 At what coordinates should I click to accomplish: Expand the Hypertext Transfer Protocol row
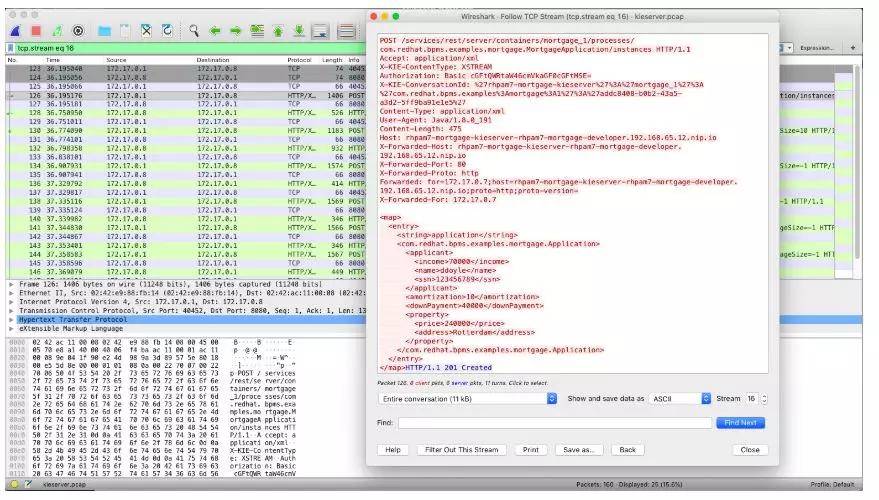(x=11, y=320)
